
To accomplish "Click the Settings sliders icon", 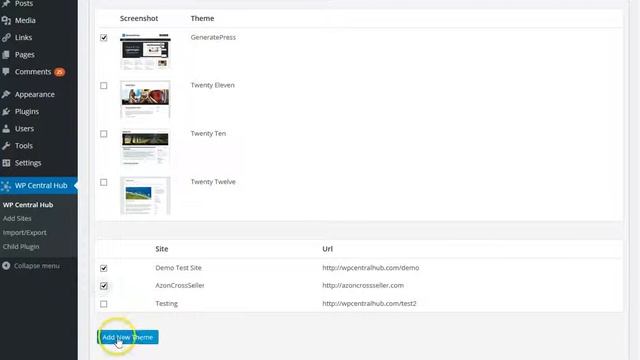I will click(6, 163).
